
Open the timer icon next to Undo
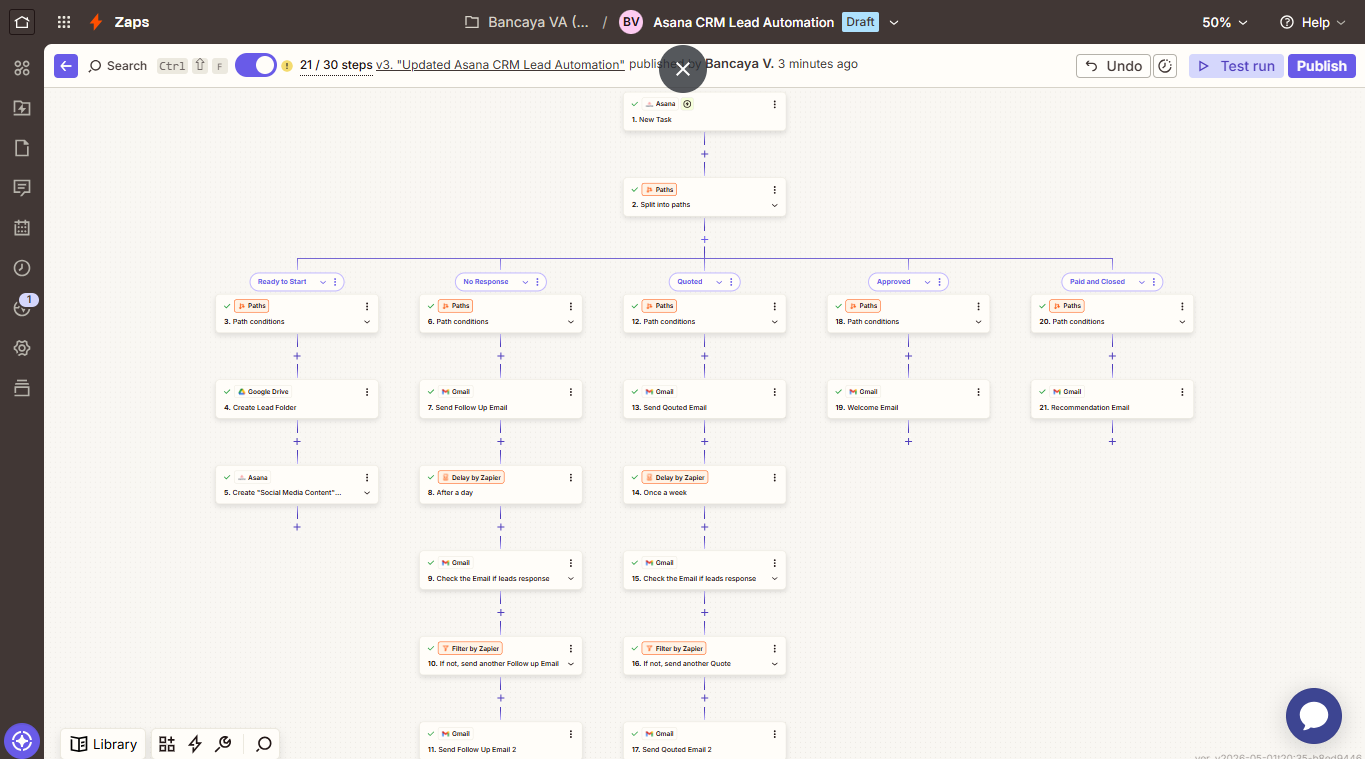point(1165,66)
